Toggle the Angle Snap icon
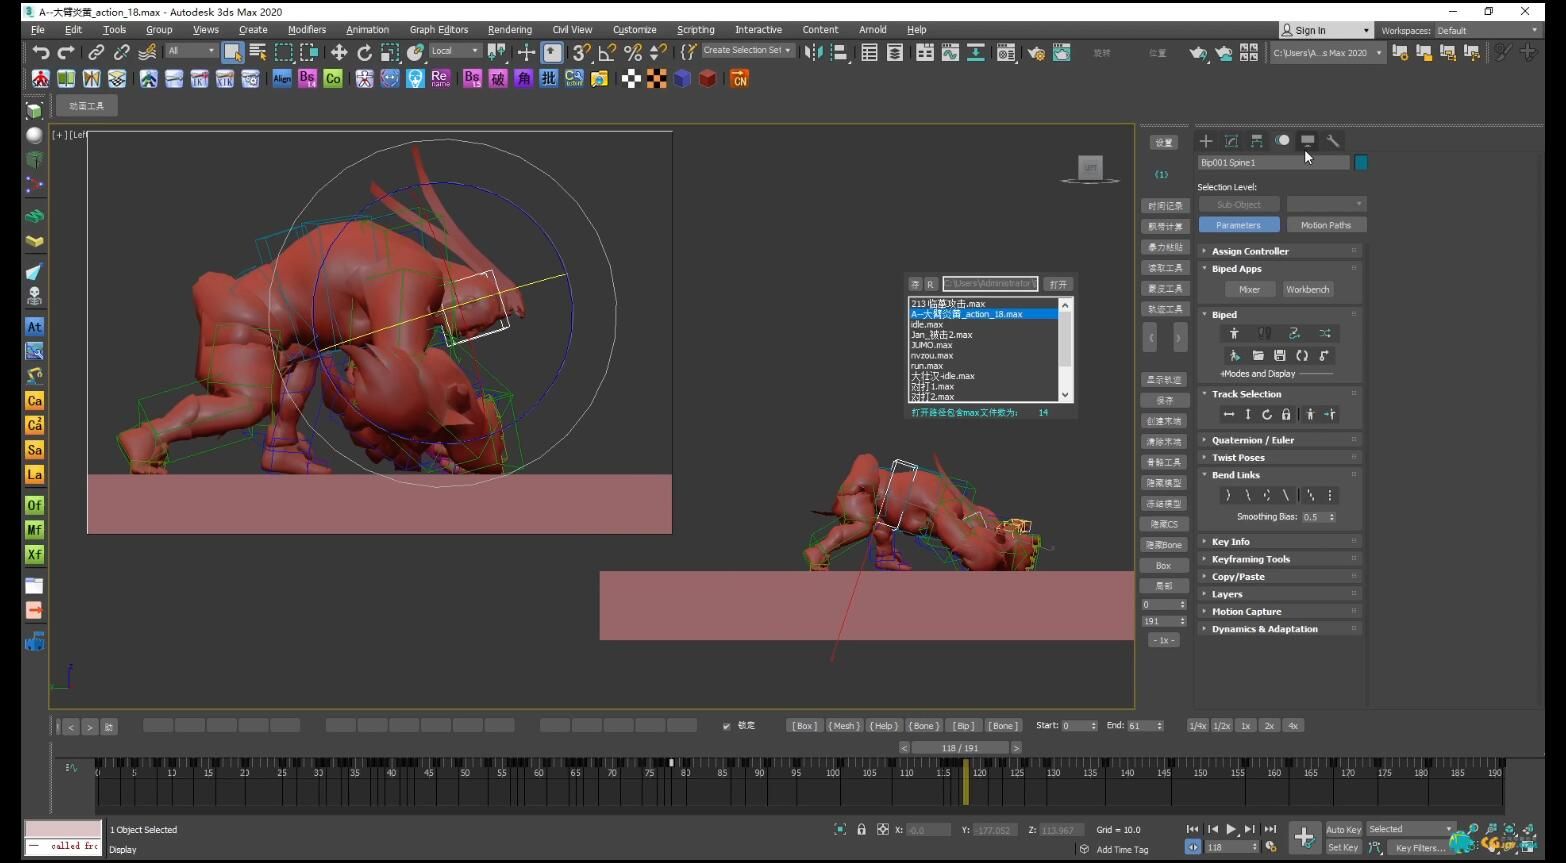The image size is (1566, 863). (607, 52)
